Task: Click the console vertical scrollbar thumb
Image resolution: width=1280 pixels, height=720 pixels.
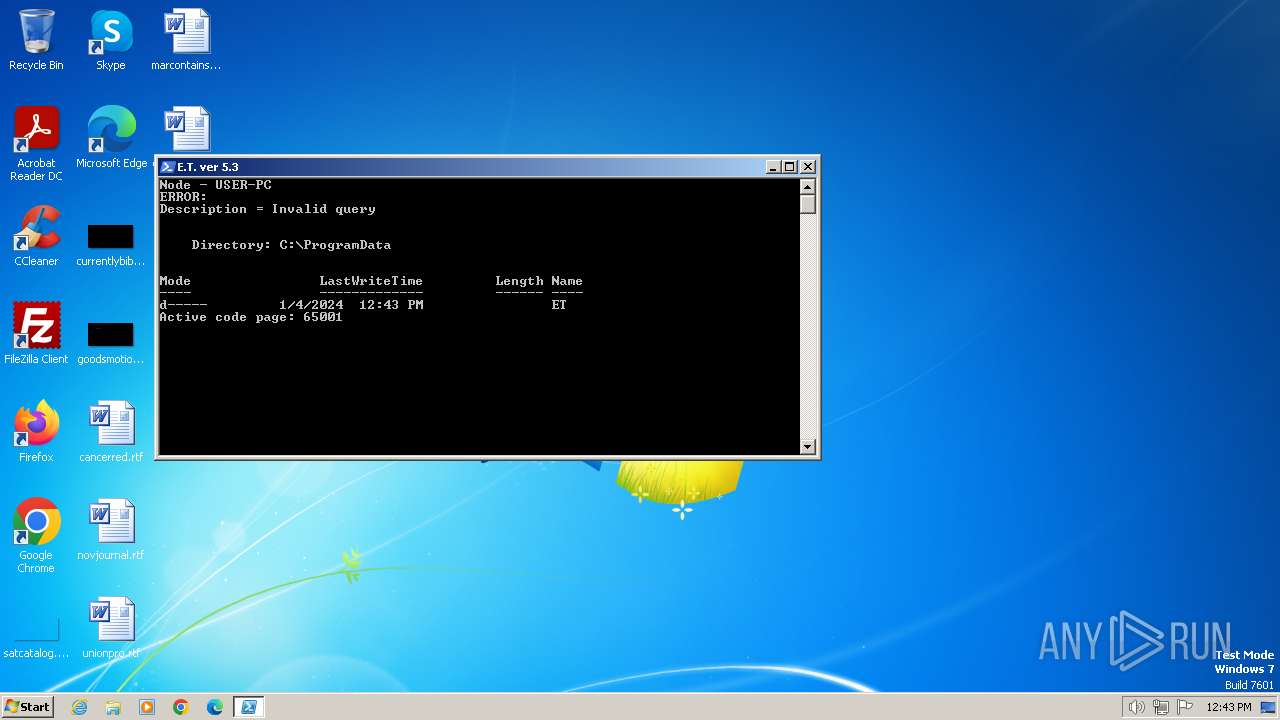Action: (x=808, y=204)
